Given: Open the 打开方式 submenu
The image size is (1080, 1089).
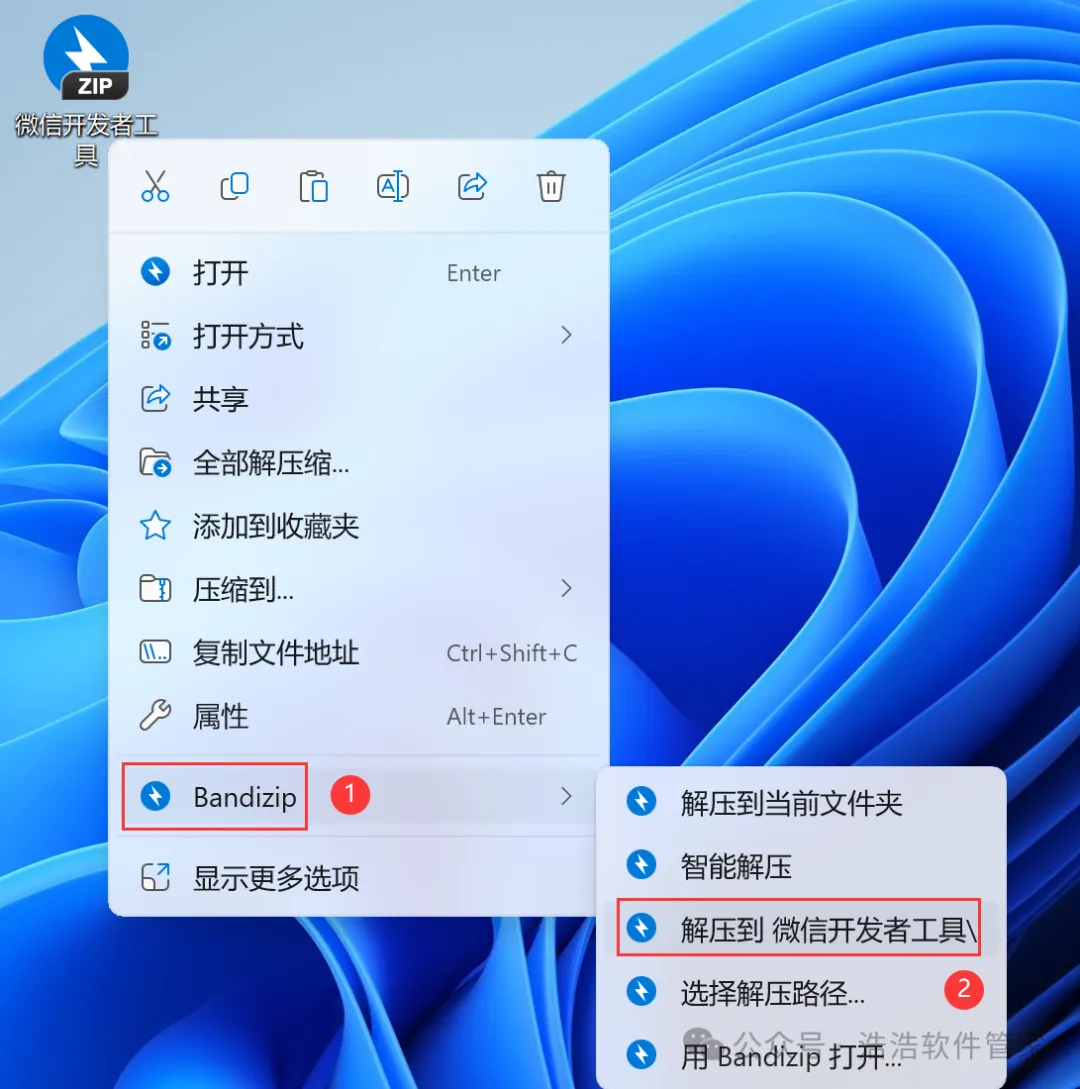Looking at the screenshot, I should coord(358,336).
